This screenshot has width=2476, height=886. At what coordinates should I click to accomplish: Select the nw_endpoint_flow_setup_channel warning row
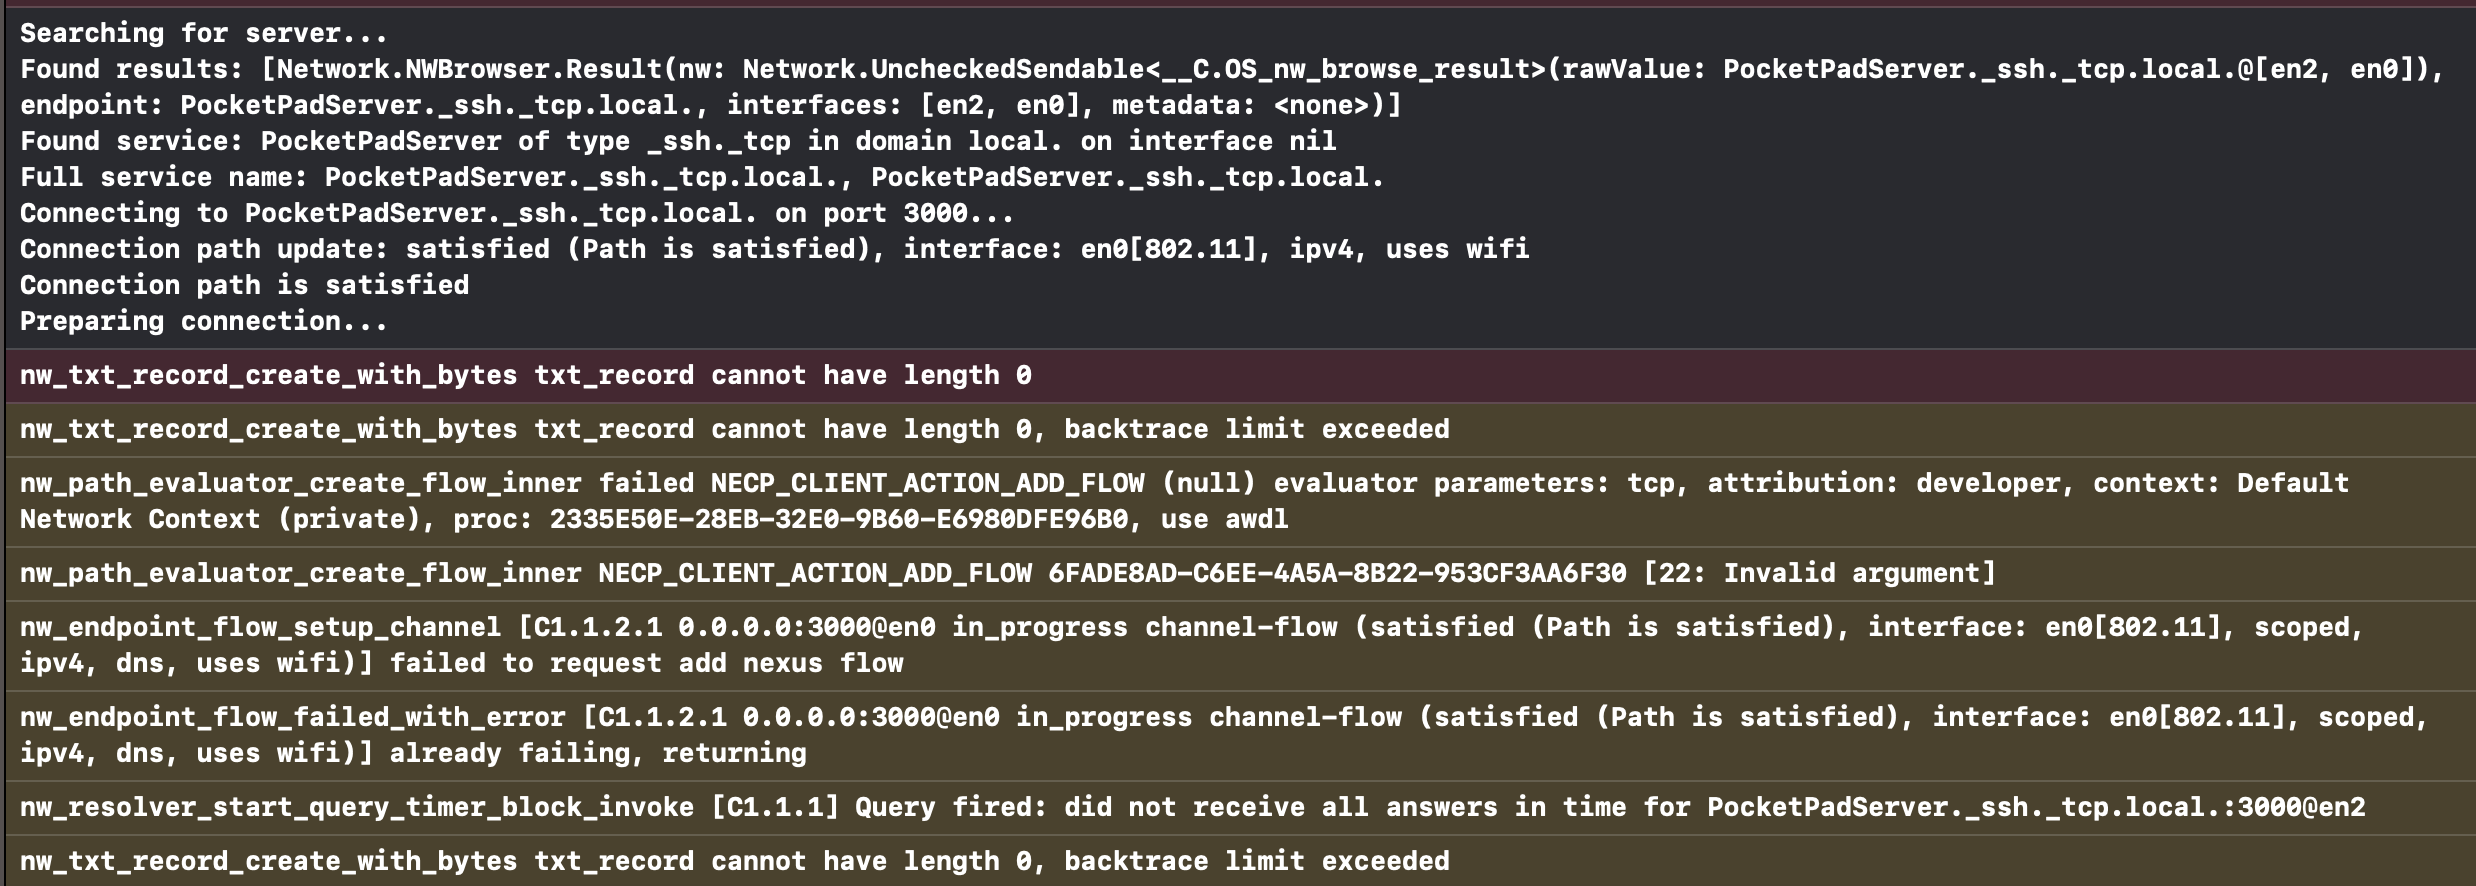click(x=1240, y=645)
